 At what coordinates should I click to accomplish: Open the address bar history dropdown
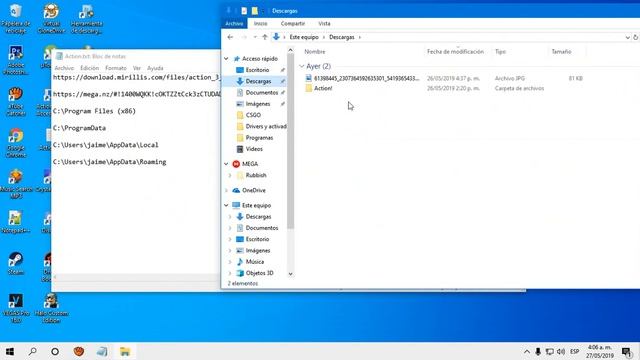click(x=627, y=37)
